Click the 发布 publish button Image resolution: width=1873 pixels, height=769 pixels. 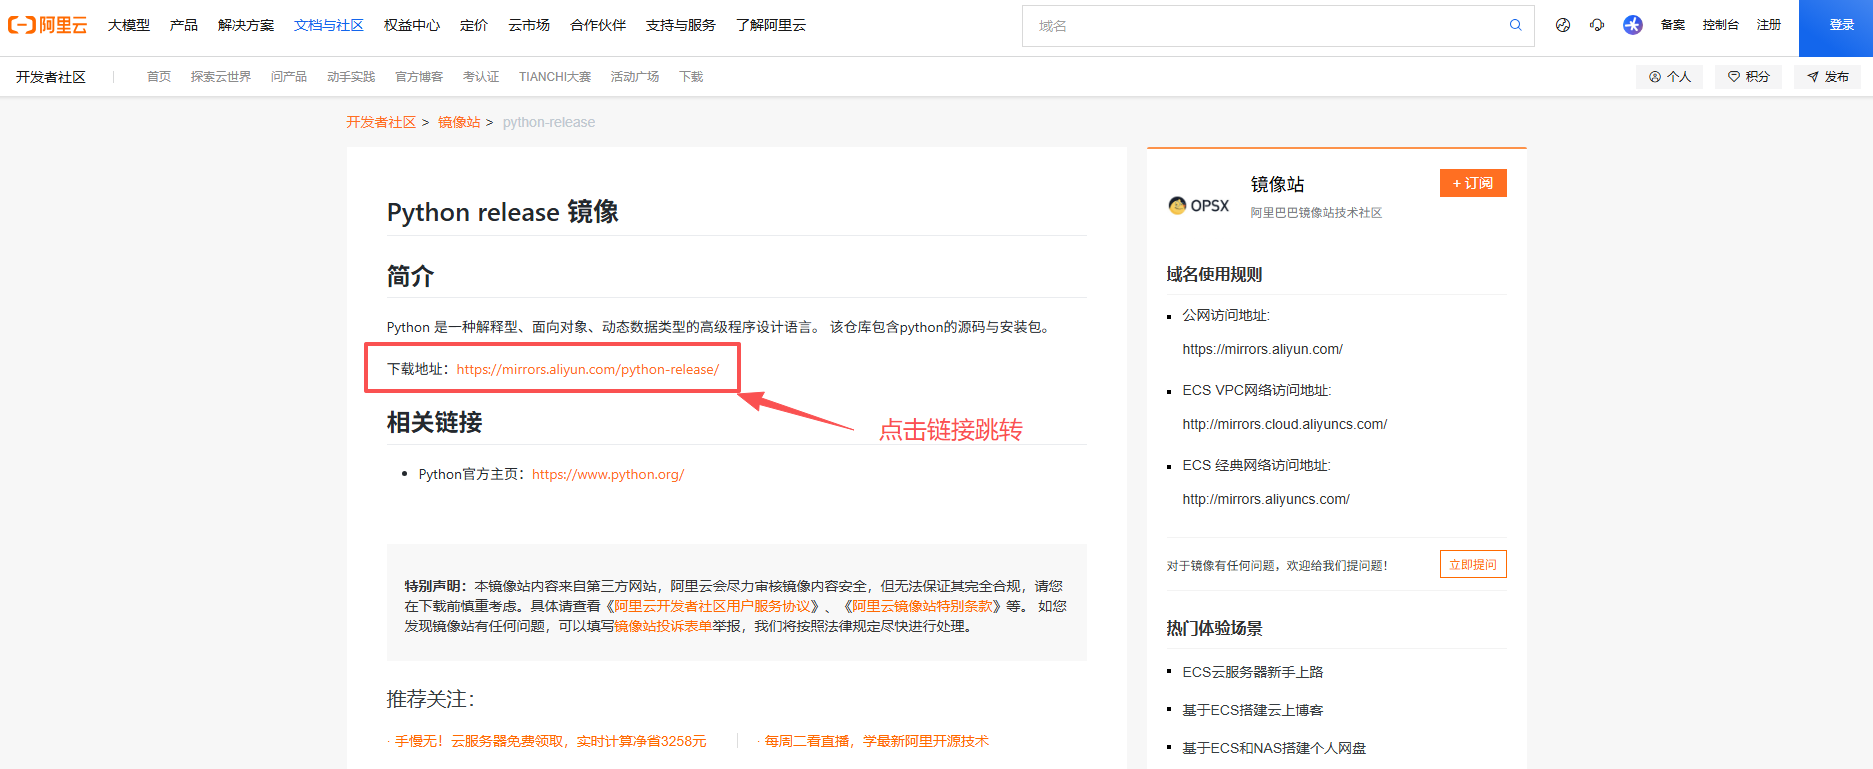tap(1827, 77)
